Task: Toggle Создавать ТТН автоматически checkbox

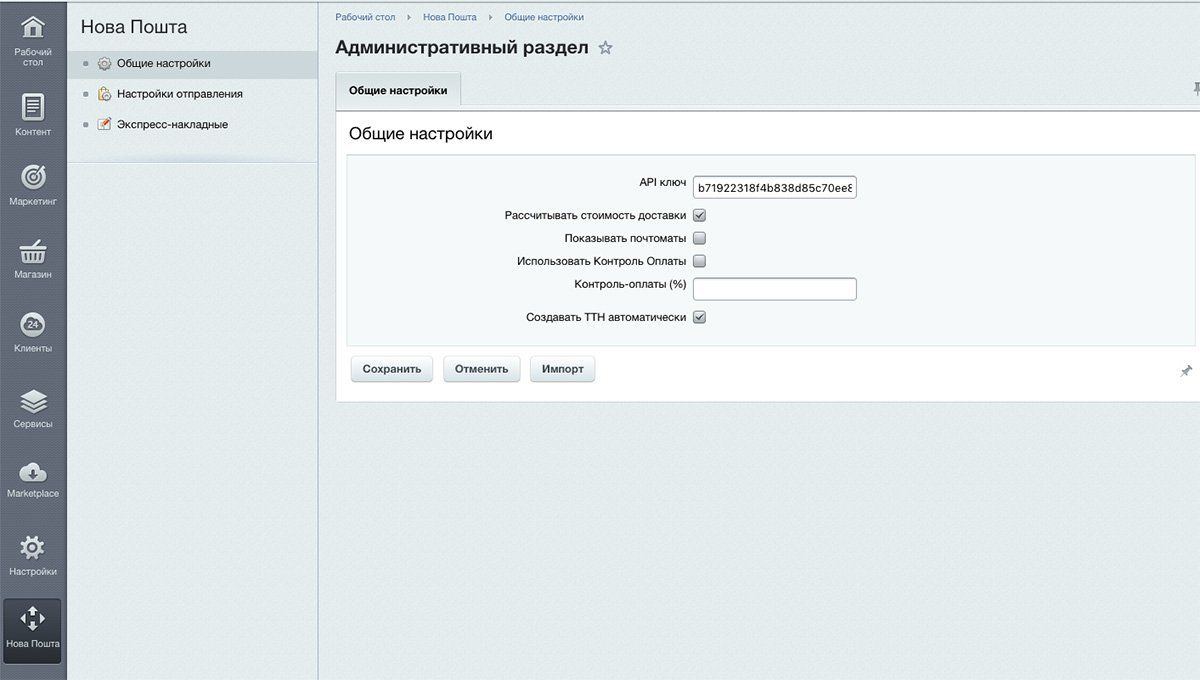Action: pyautogui.click(x=700, y=317)
